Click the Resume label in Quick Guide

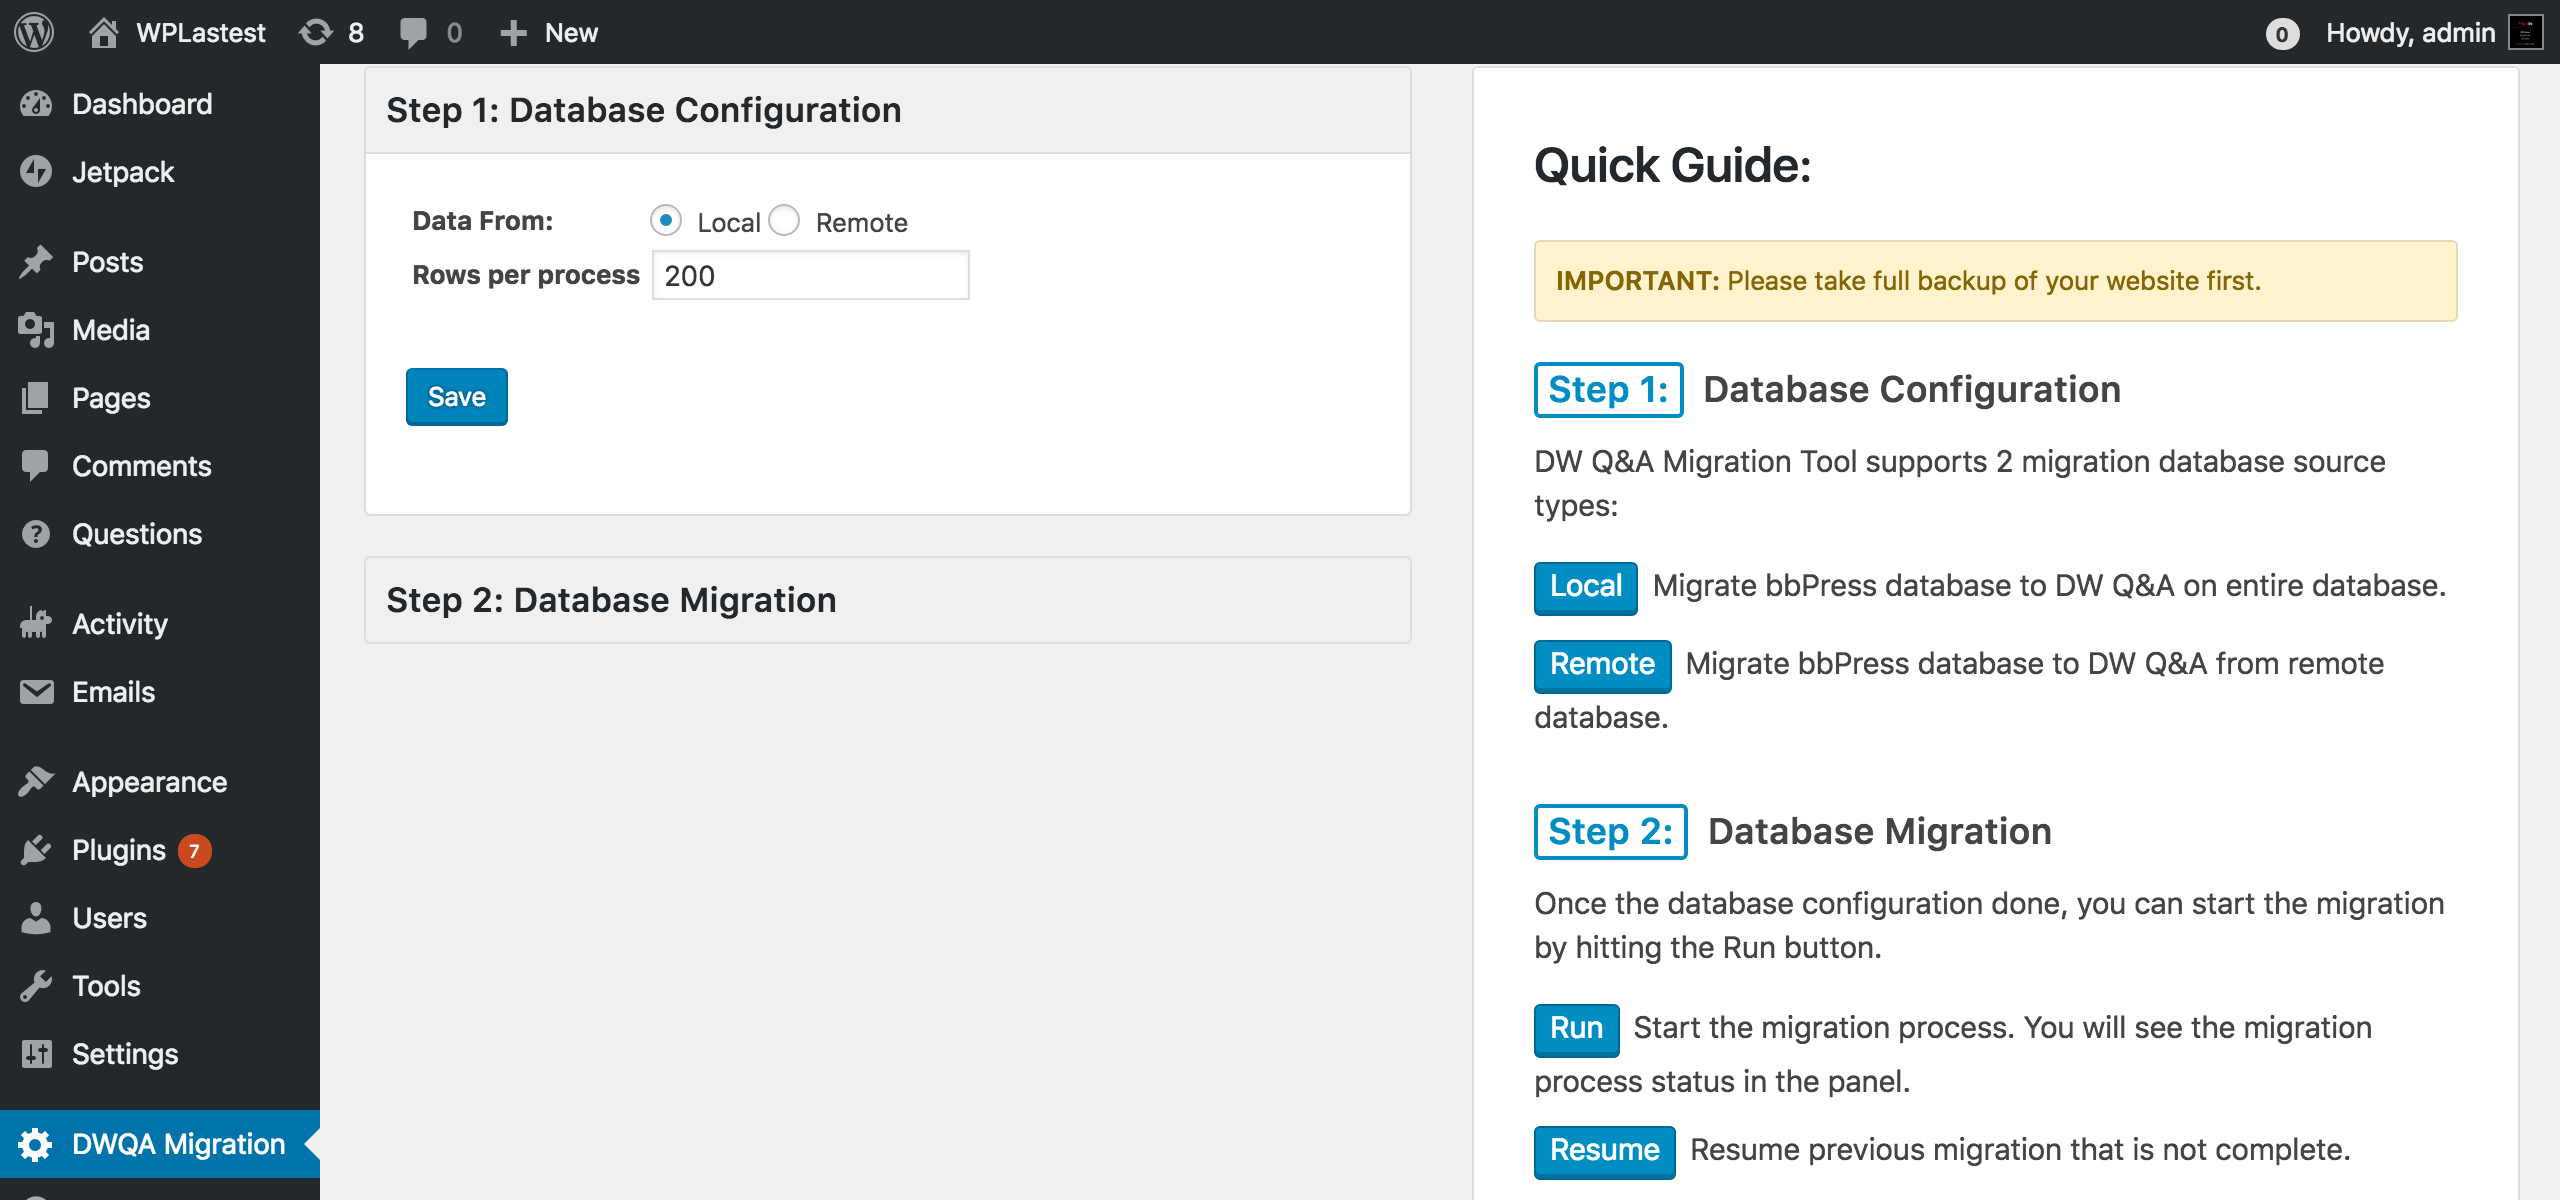pos(1604,1151)
